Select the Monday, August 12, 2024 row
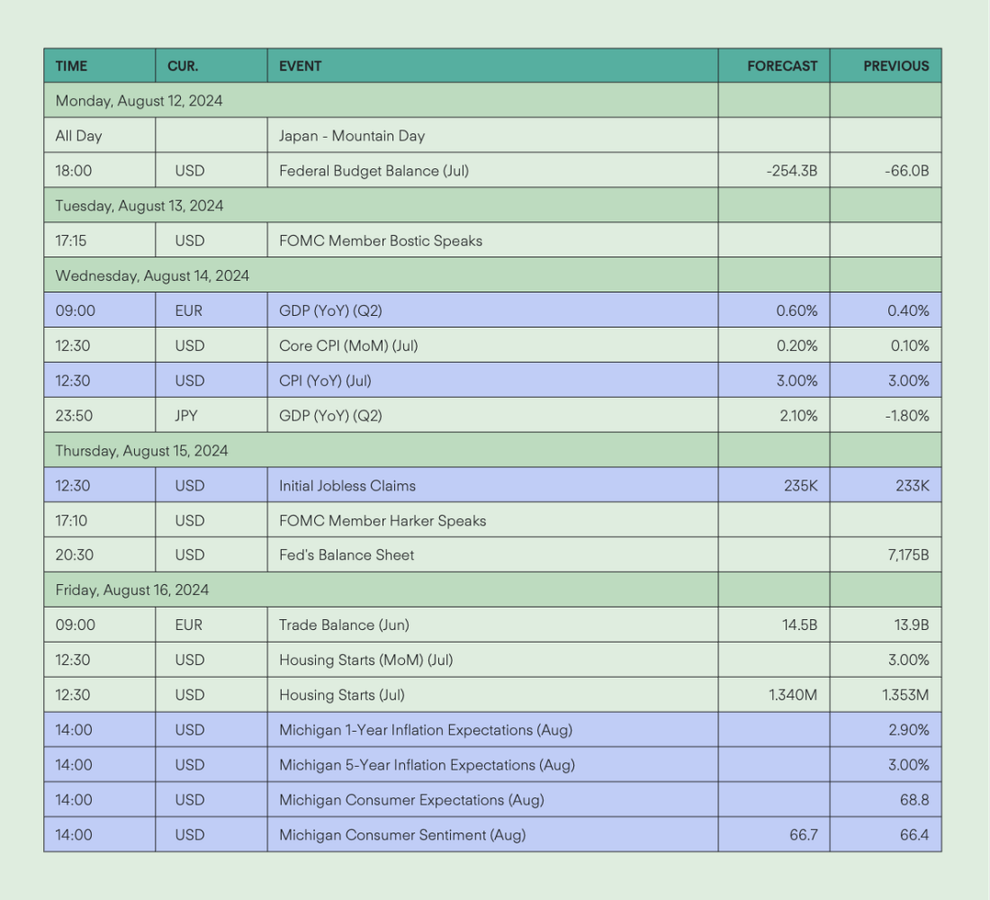The image size is (990, 900). click(492, 100)
